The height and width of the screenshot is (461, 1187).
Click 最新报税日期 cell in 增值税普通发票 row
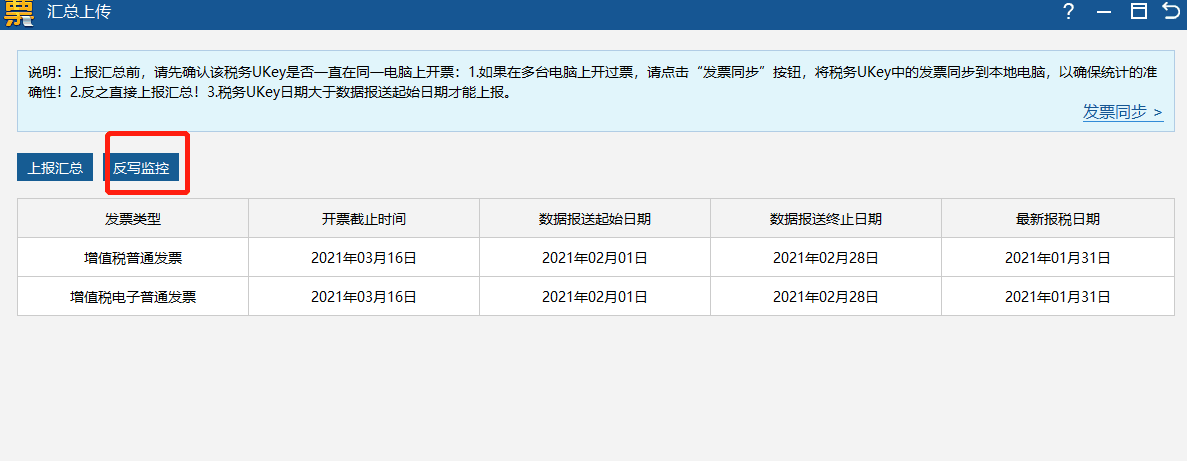click(1058, 258)
